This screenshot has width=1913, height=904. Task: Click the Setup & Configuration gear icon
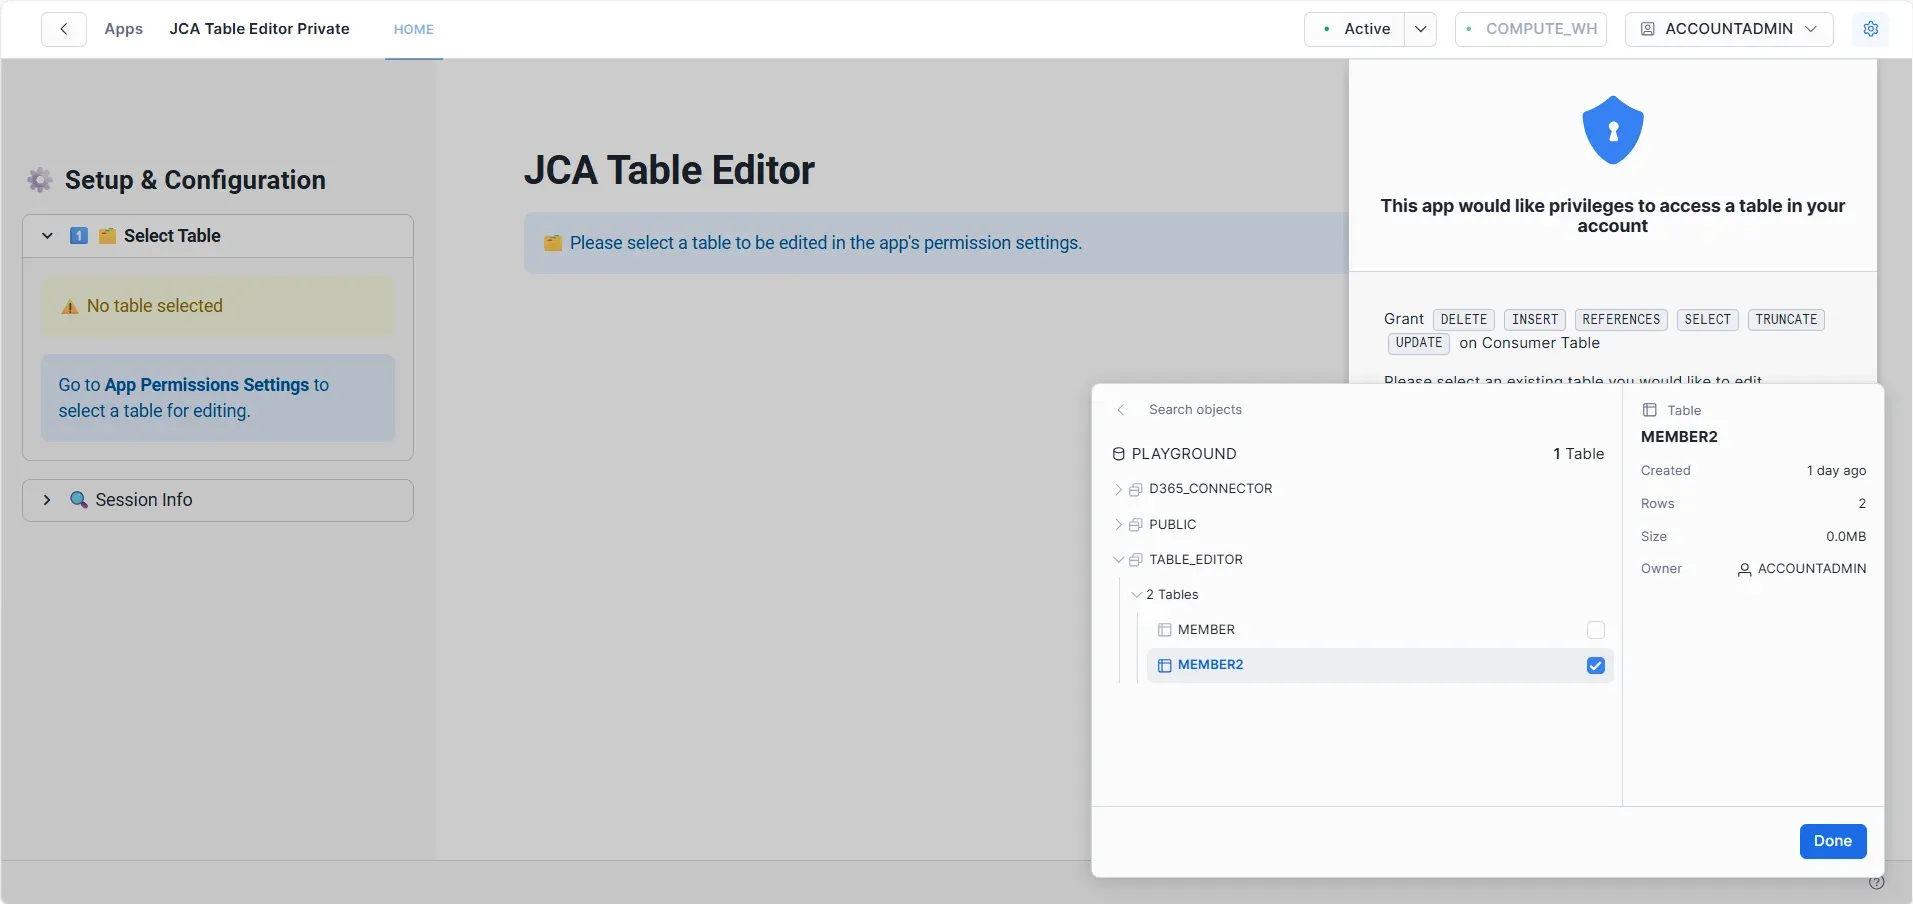pyautogui.click(x=39, y=180)
